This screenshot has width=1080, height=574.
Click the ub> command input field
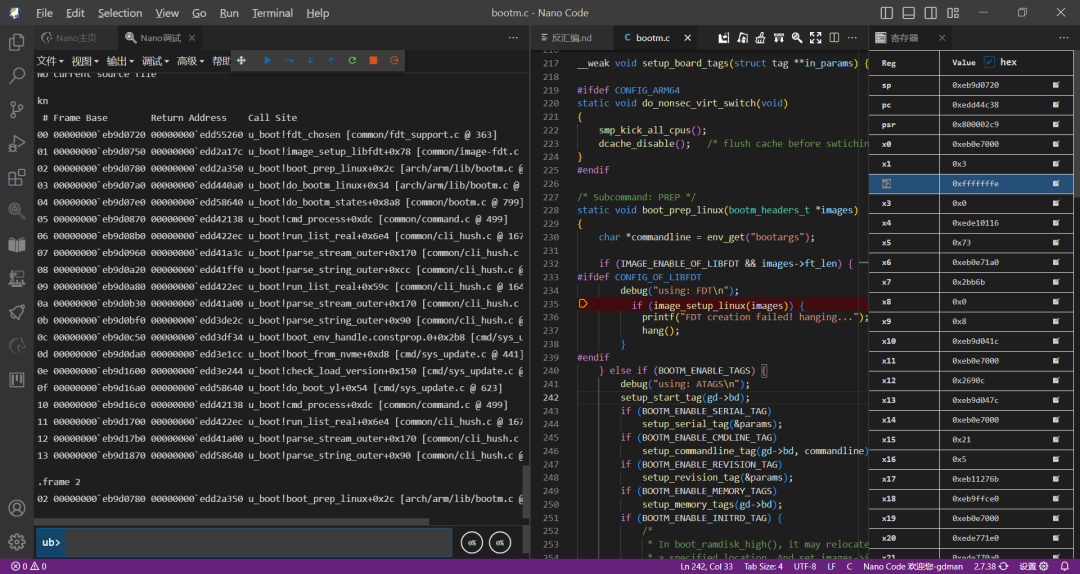(259, 542)
